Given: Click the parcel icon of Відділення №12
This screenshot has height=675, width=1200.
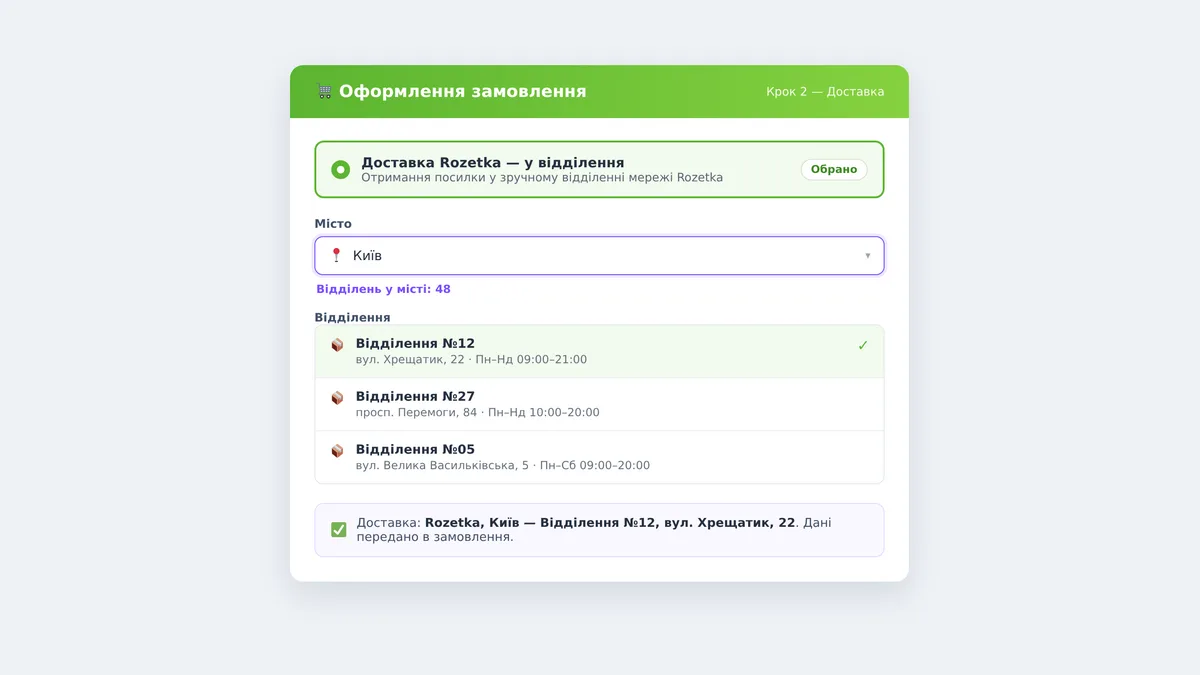Looking at the screenshot, I should [337, 344].
